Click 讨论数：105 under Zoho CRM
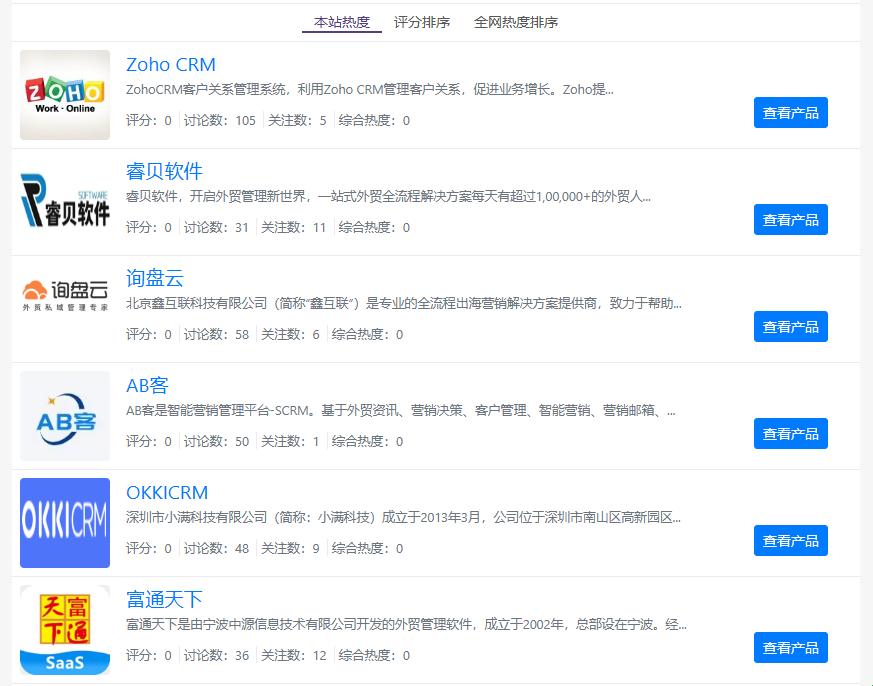The height and width of the screenshot is (686, 873). point(219,120)
